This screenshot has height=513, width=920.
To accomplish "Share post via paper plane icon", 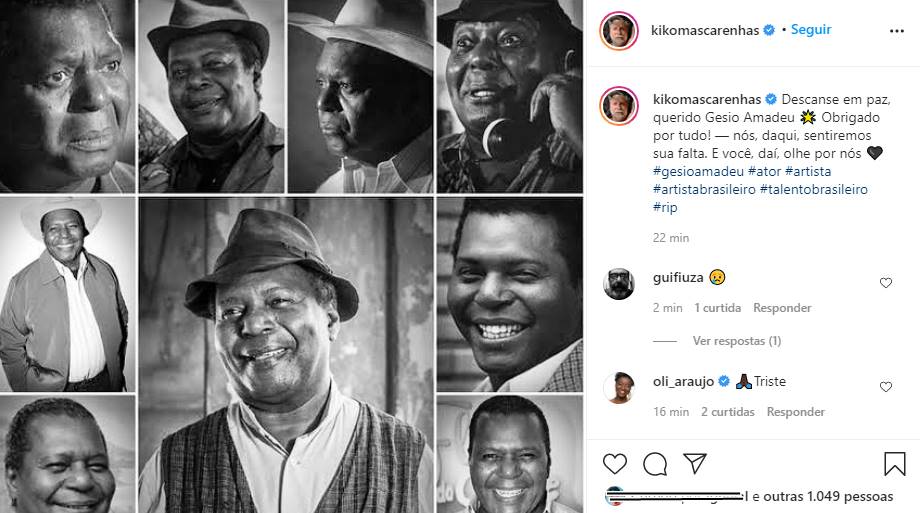I will (695, 464).
